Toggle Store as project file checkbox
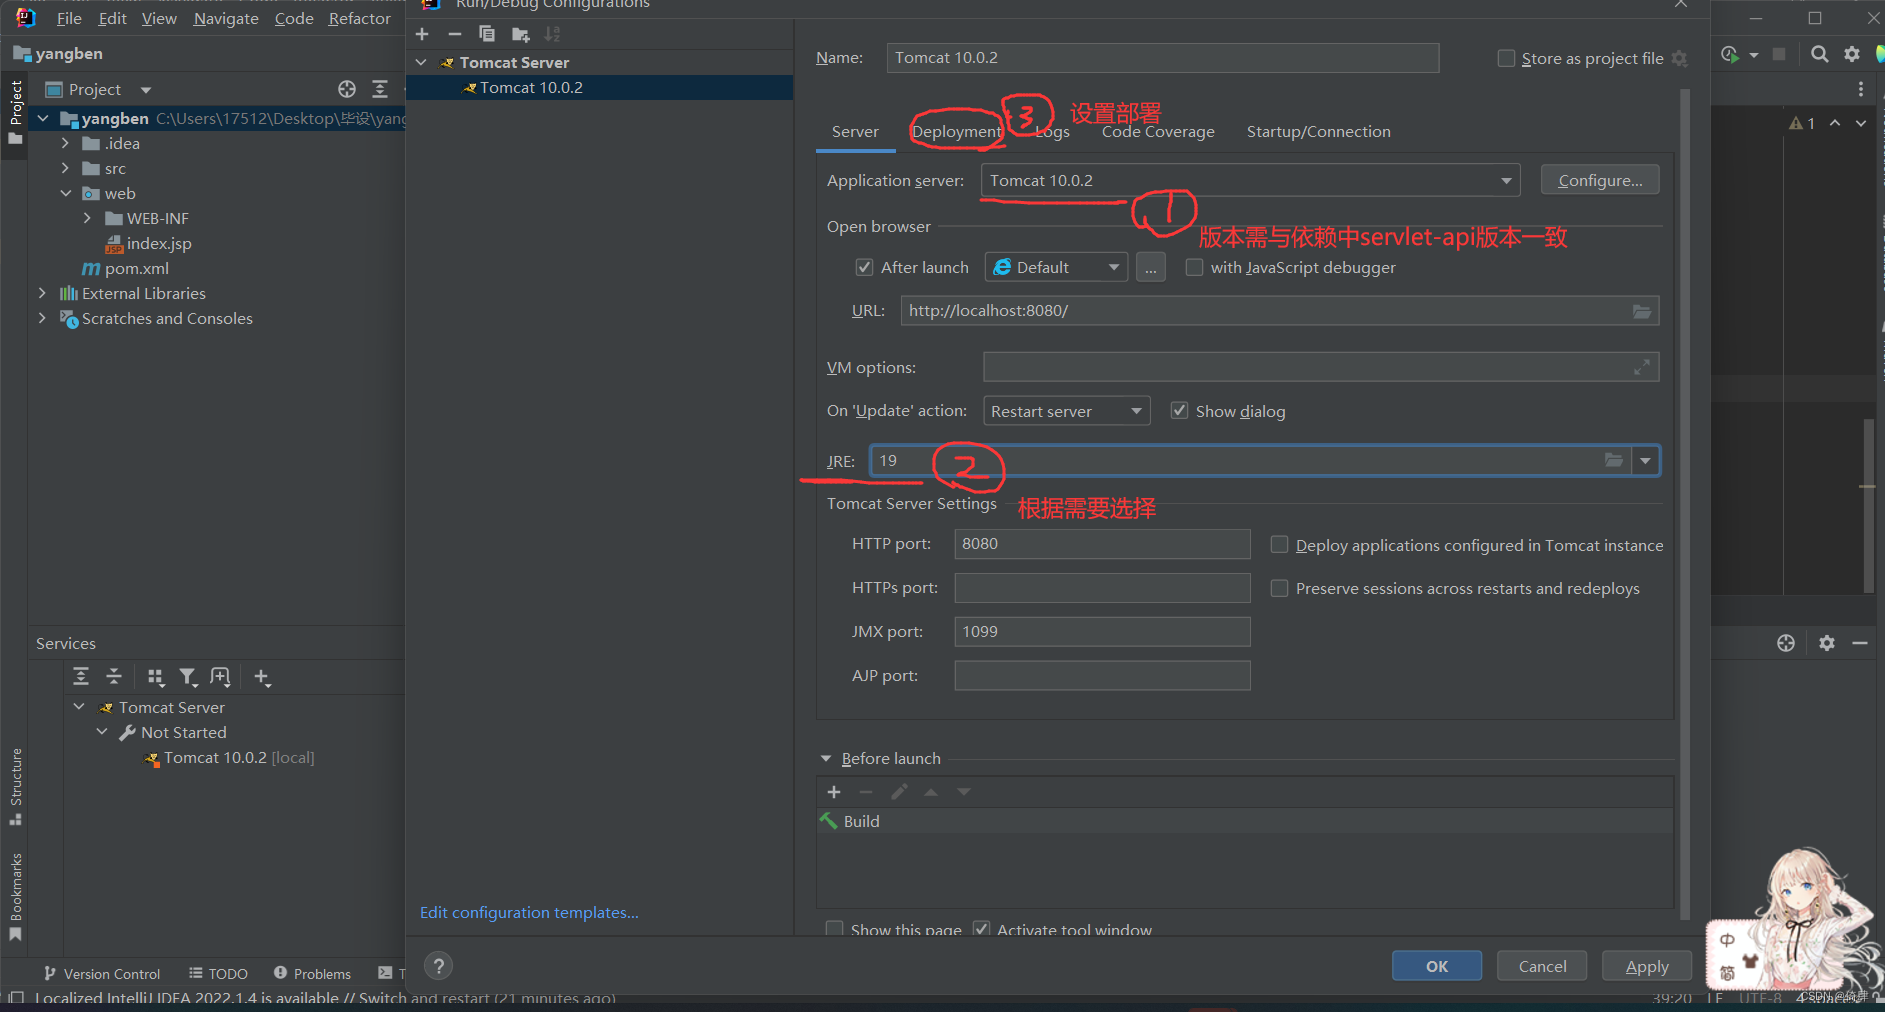Screen dimensions: 1885x1012 1506,59
